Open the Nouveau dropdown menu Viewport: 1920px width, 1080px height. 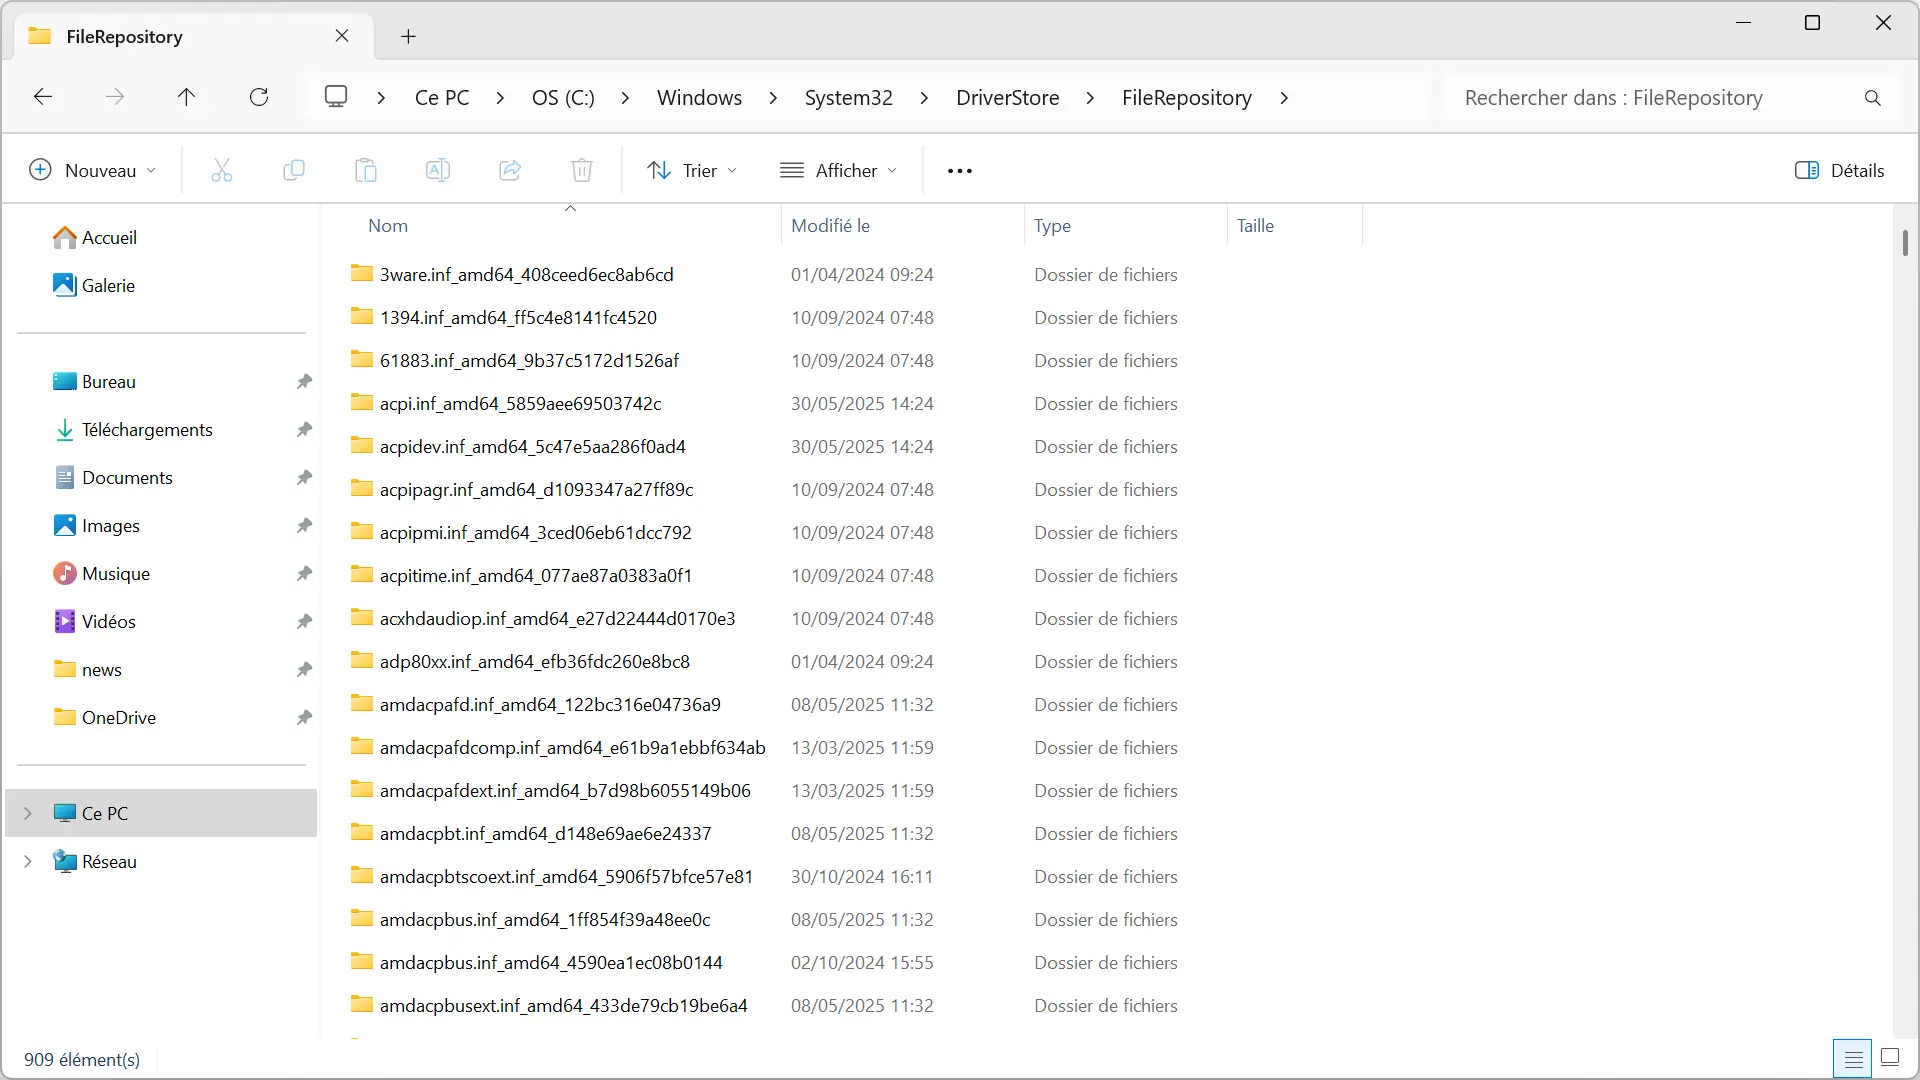[92, 171]
